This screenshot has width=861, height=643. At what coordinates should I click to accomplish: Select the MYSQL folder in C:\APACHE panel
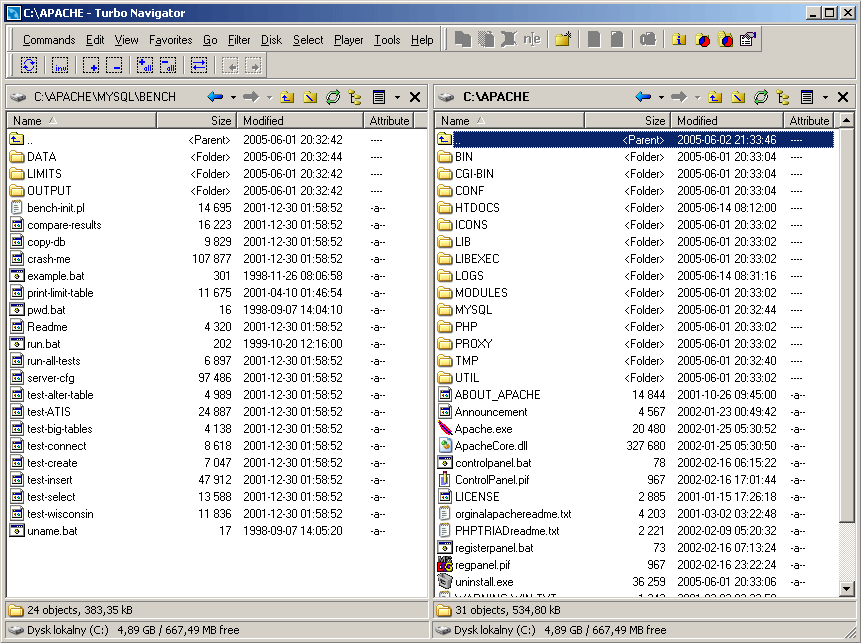point(473,310)
